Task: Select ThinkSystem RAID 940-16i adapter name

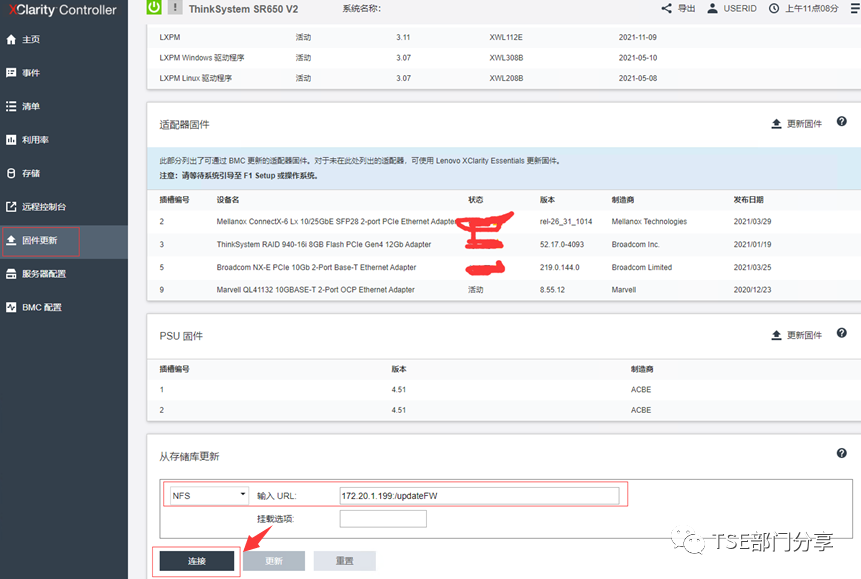Action: 323,244
